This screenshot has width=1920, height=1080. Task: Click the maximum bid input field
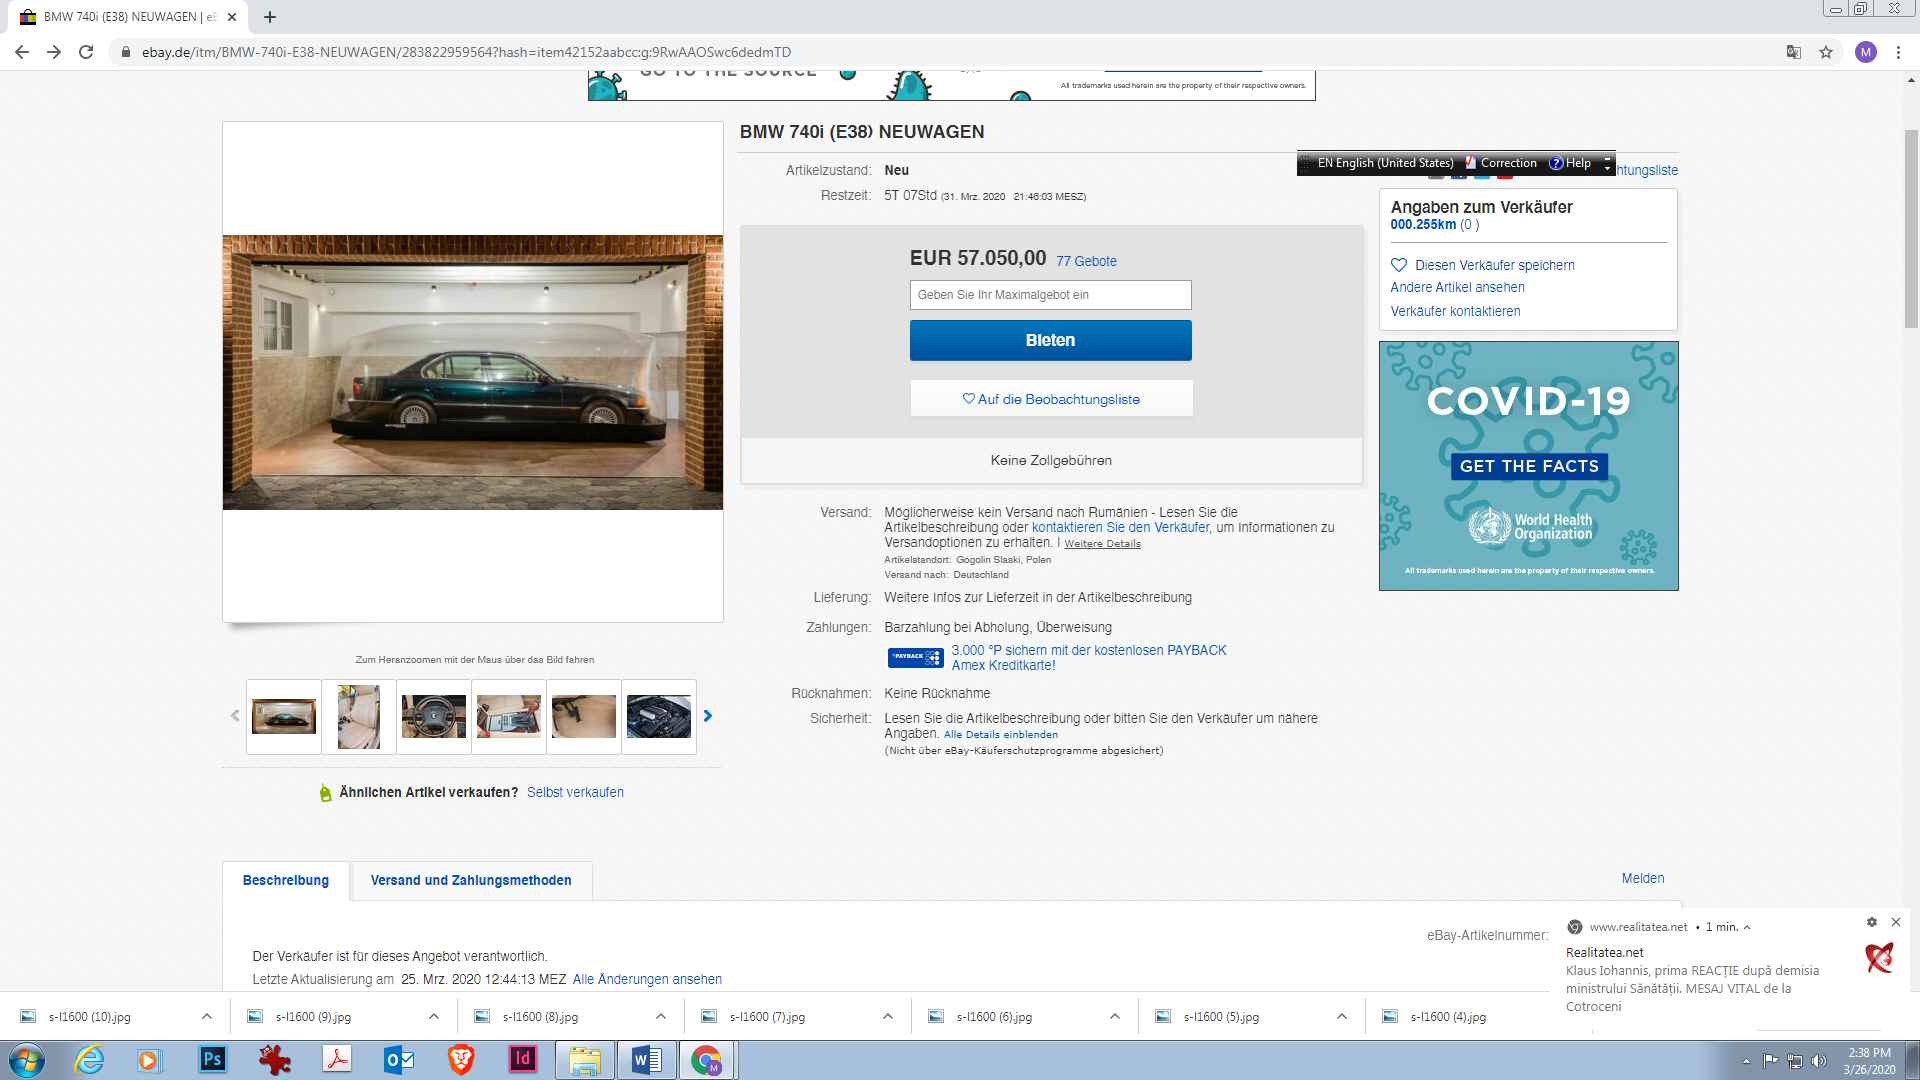[1050, 295]
